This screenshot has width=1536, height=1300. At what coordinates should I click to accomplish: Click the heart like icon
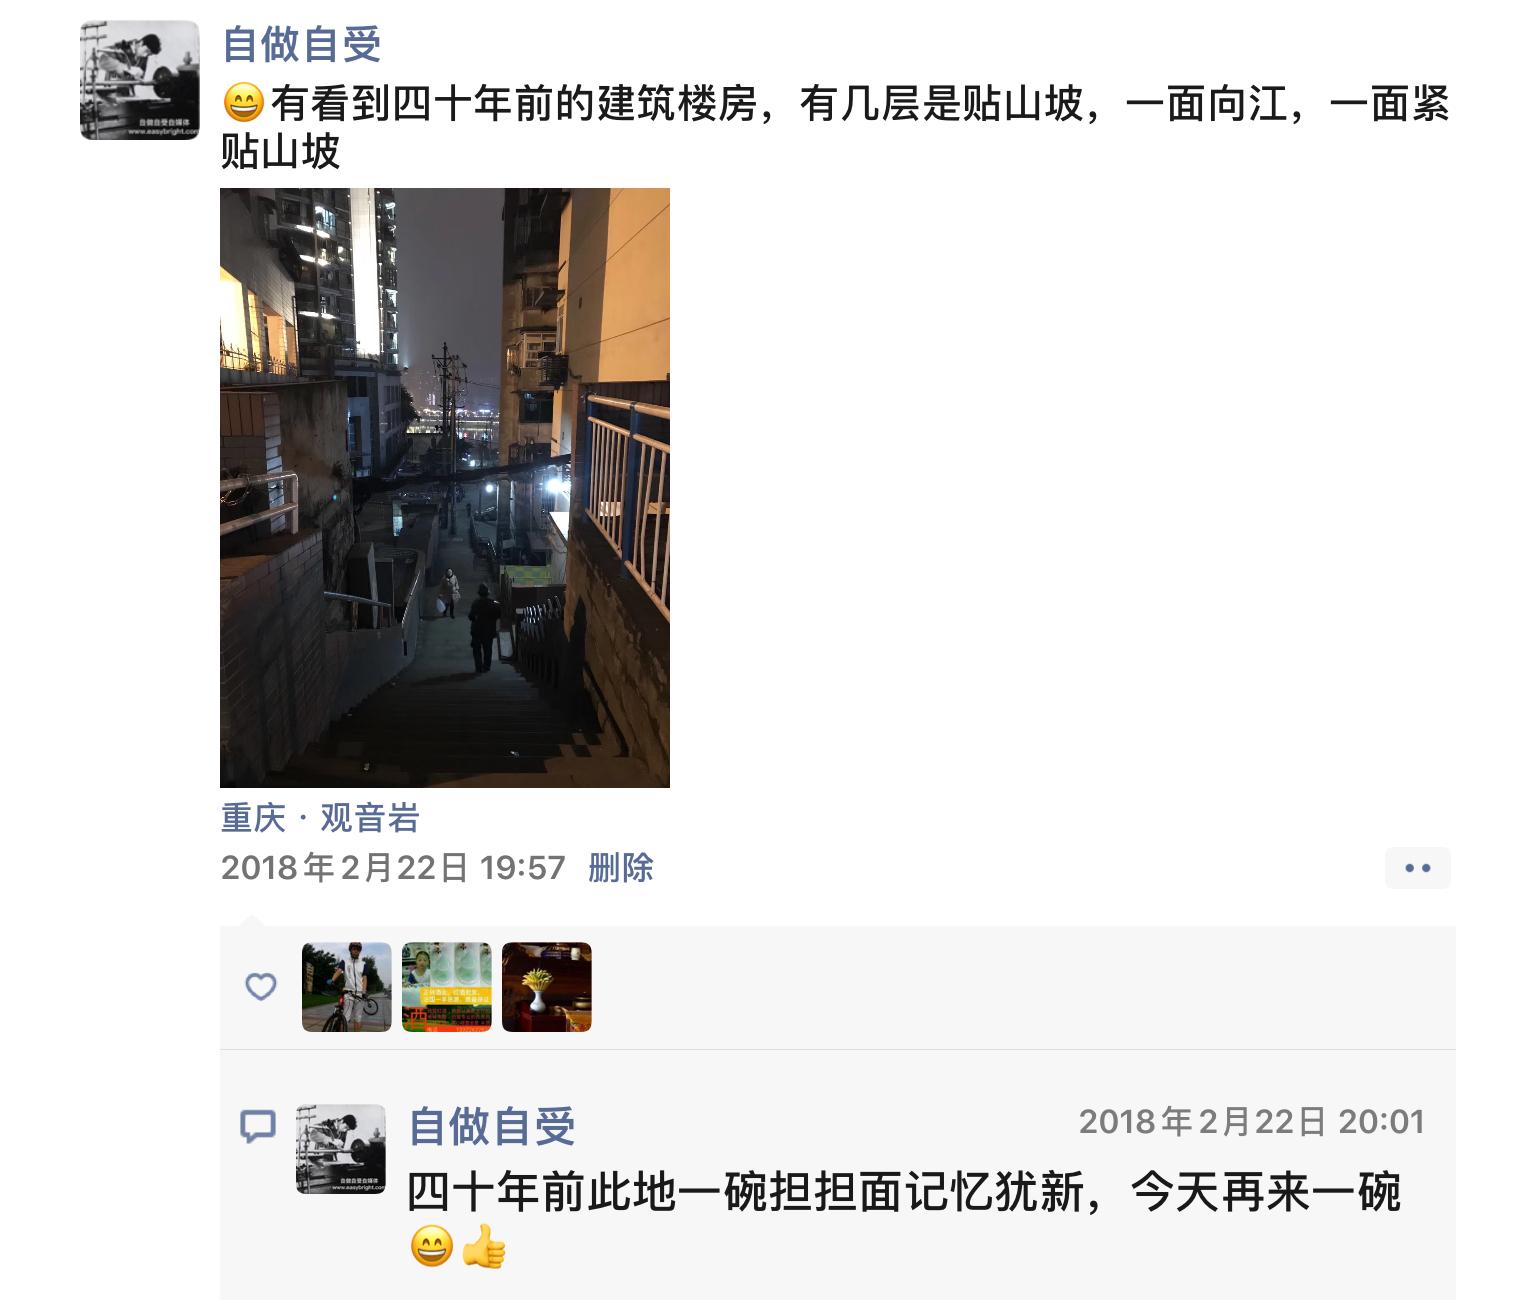[x=261, y=987]
